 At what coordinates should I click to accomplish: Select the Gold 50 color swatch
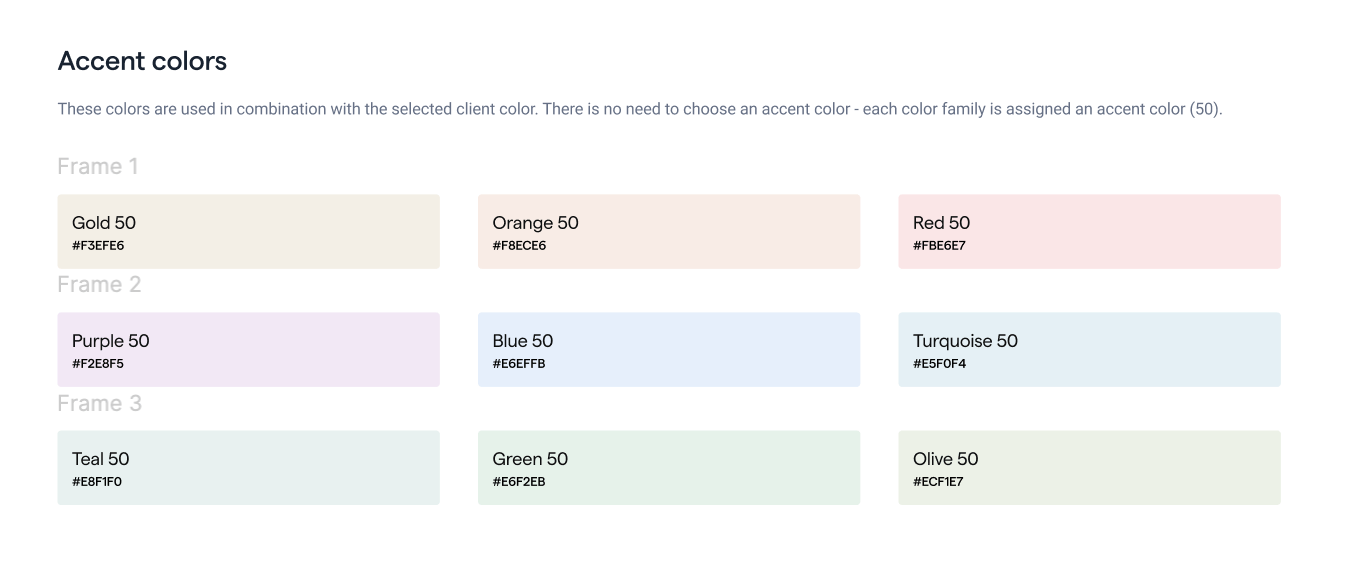tap(248, 231)
